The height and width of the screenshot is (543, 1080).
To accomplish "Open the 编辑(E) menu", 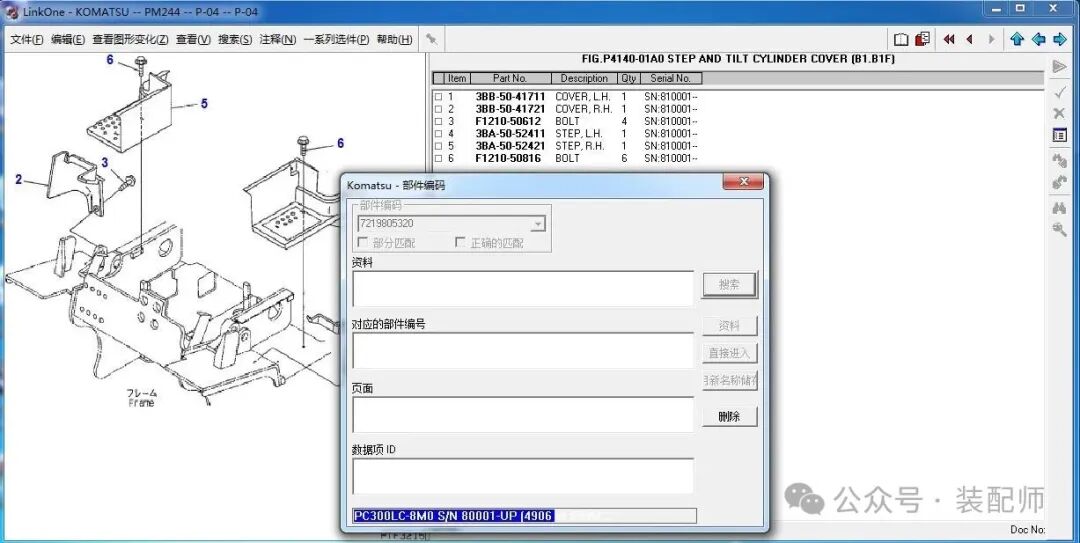I will pos(68,40).
